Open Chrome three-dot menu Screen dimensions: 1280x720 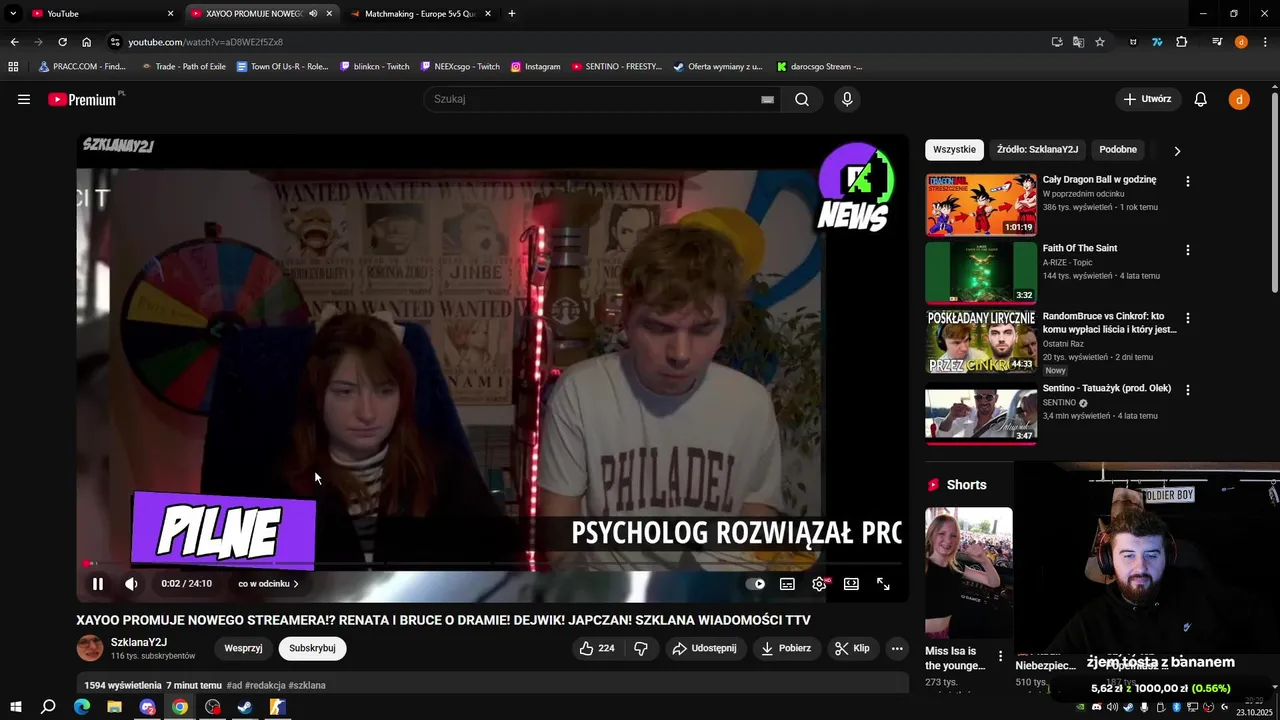tap(1265, 42)
